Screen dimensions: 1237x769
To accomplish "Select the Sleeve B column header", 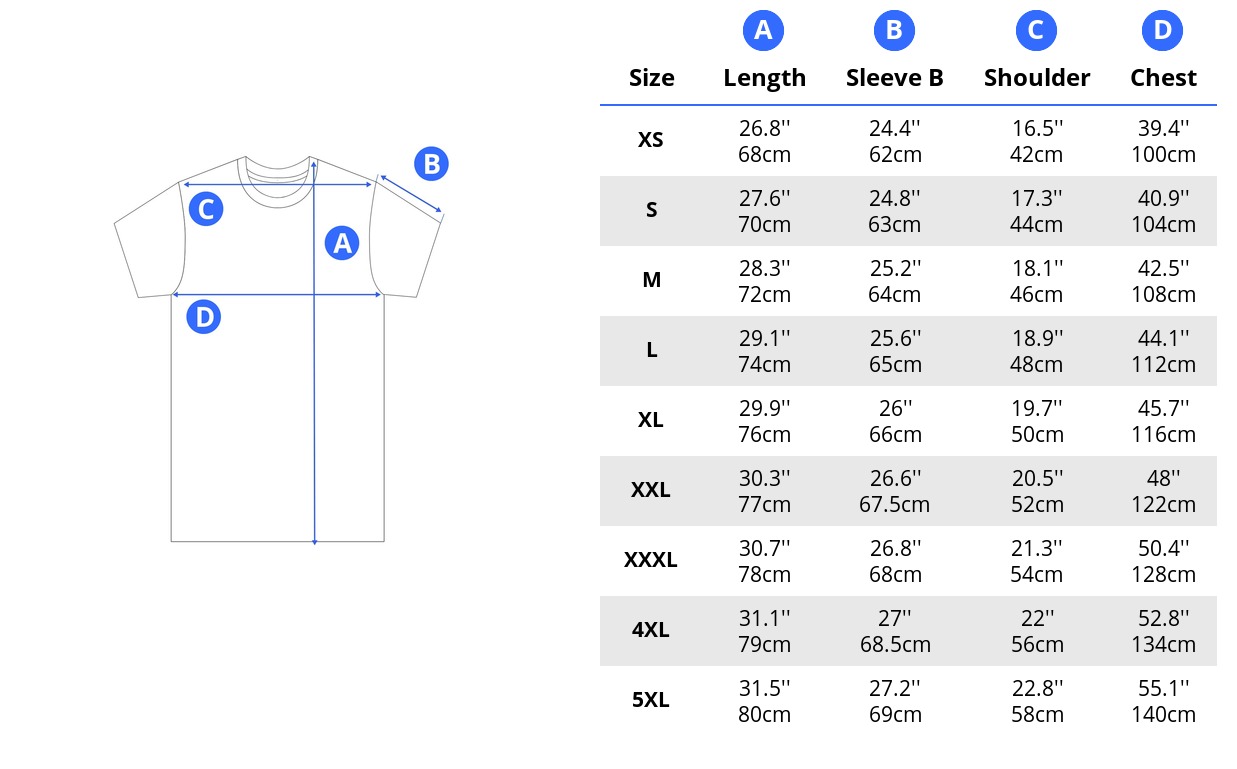I will click(x=895, y=78).
